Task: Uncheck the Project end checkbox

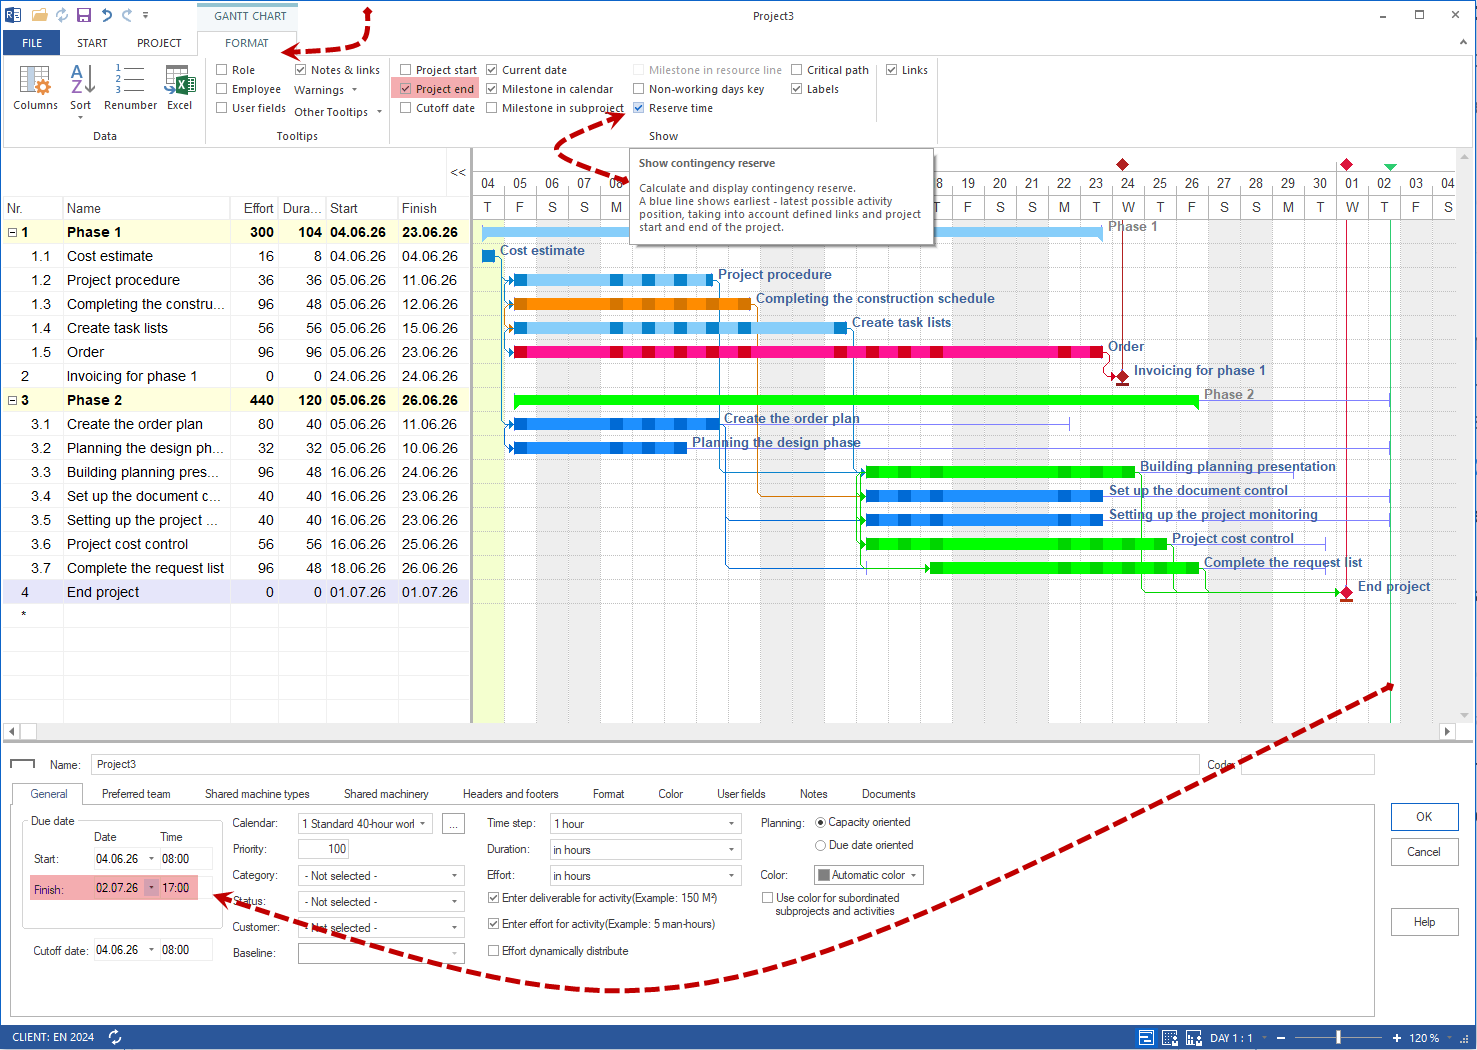Action: pyautogui.click(x=406, y=89)
